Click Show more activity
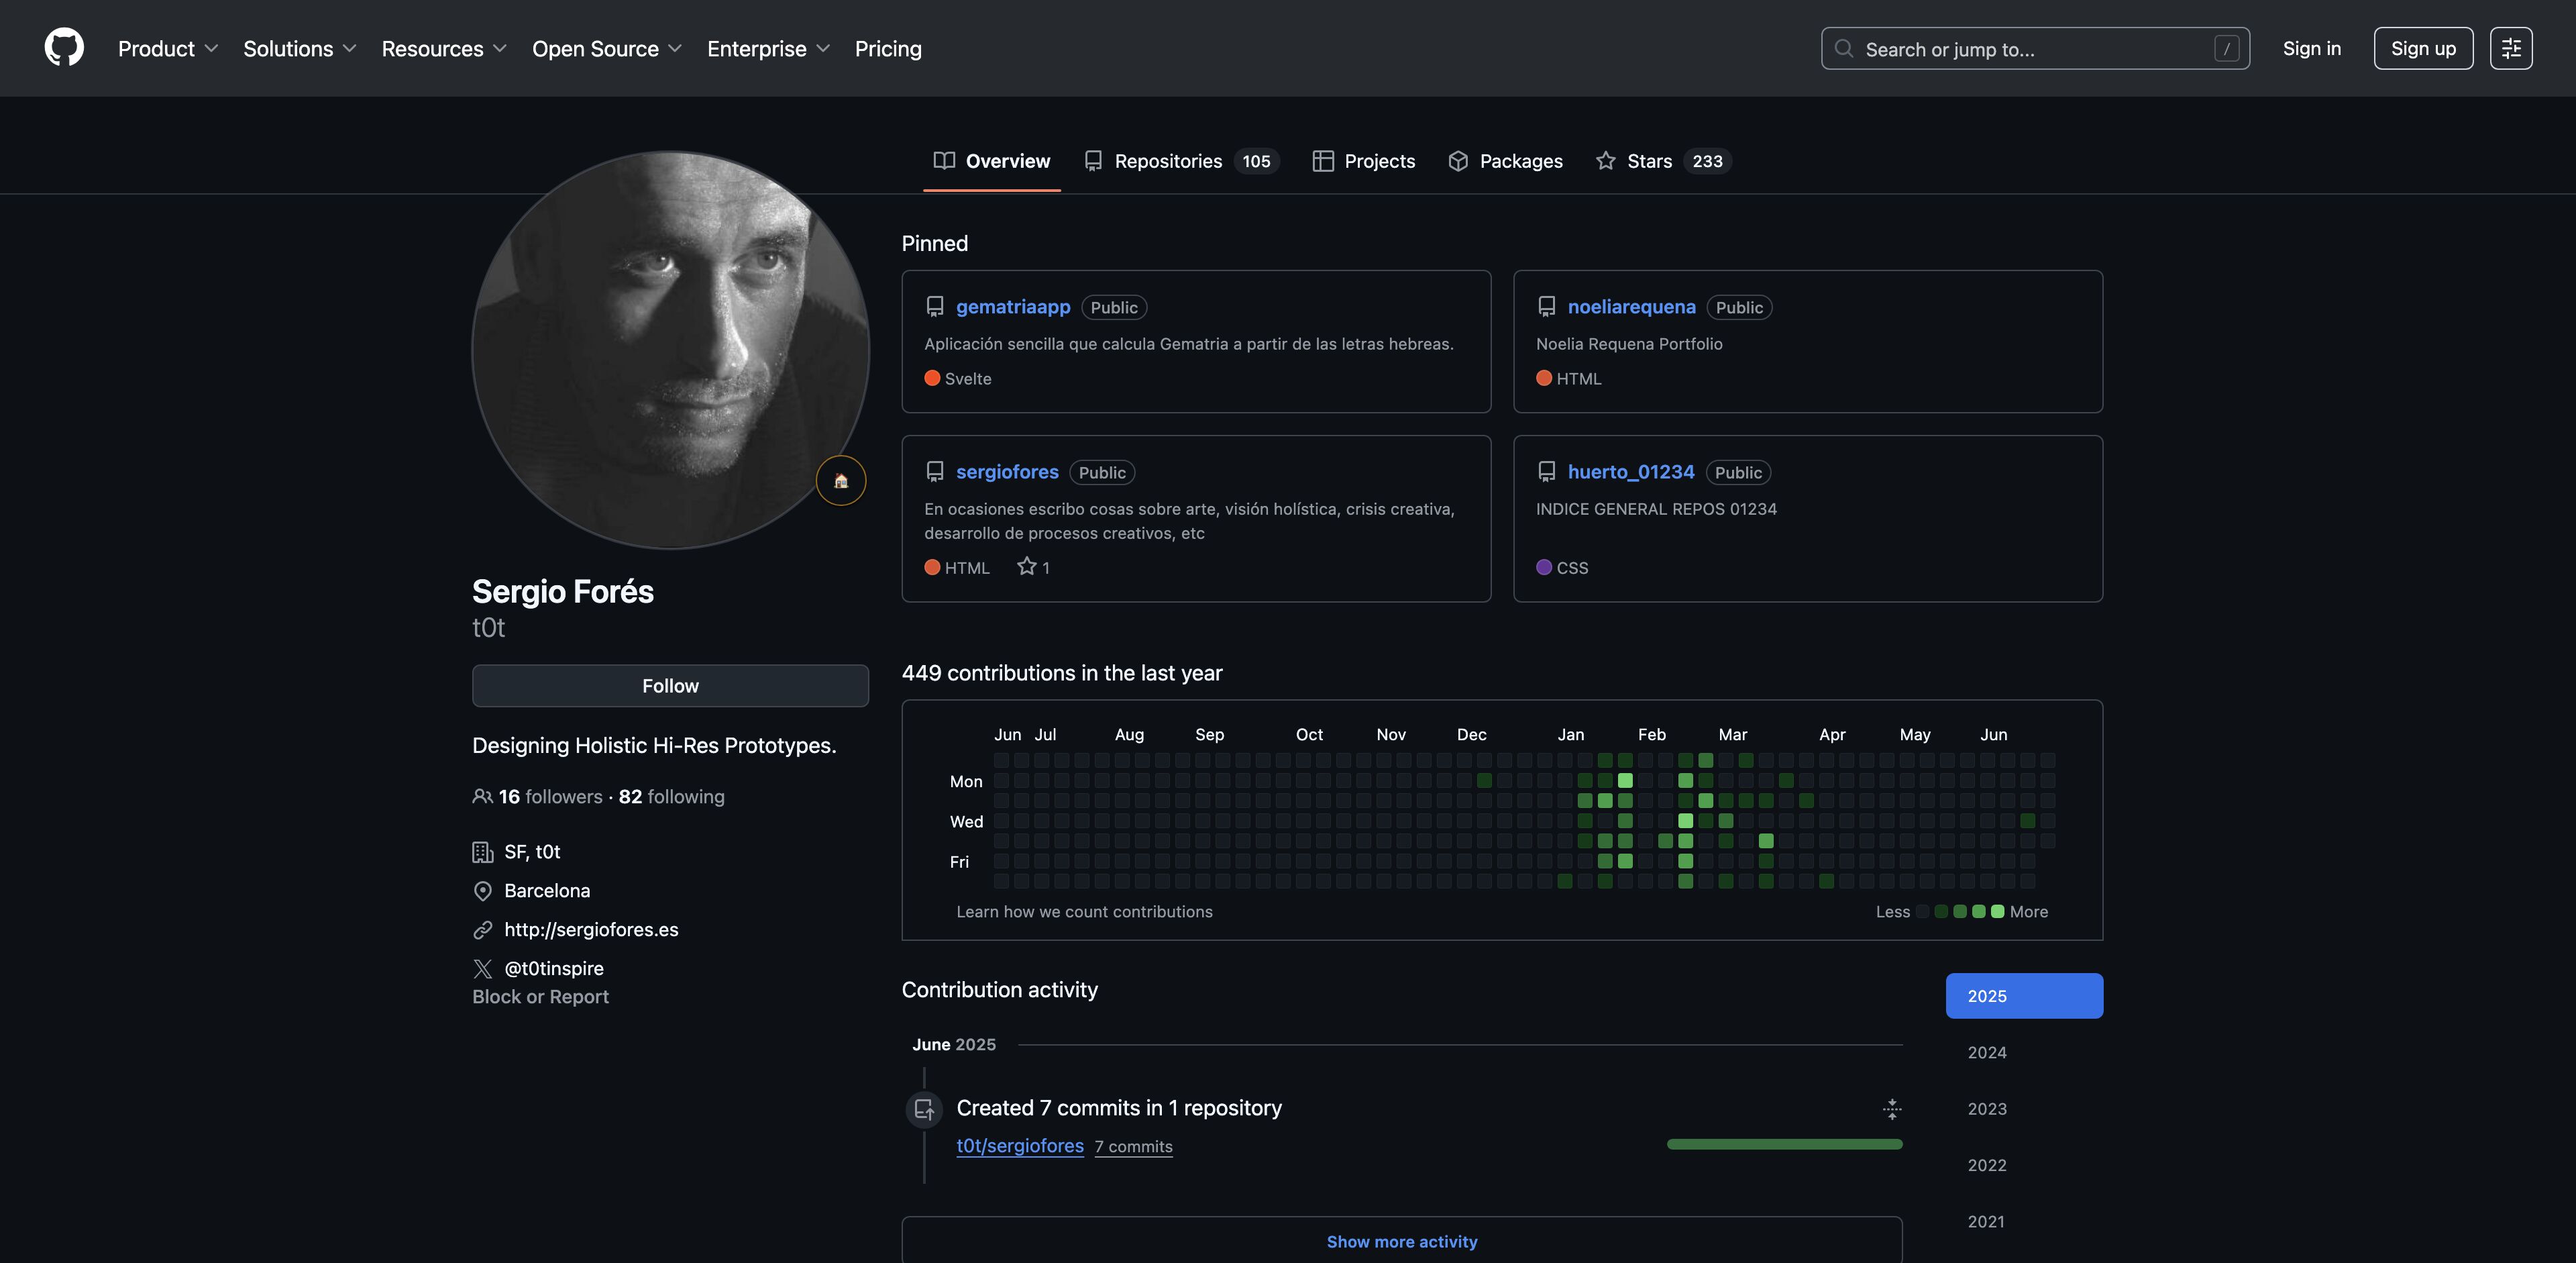The width and height of the screenshot is (2576, 1263). tap(1401, 1241)
